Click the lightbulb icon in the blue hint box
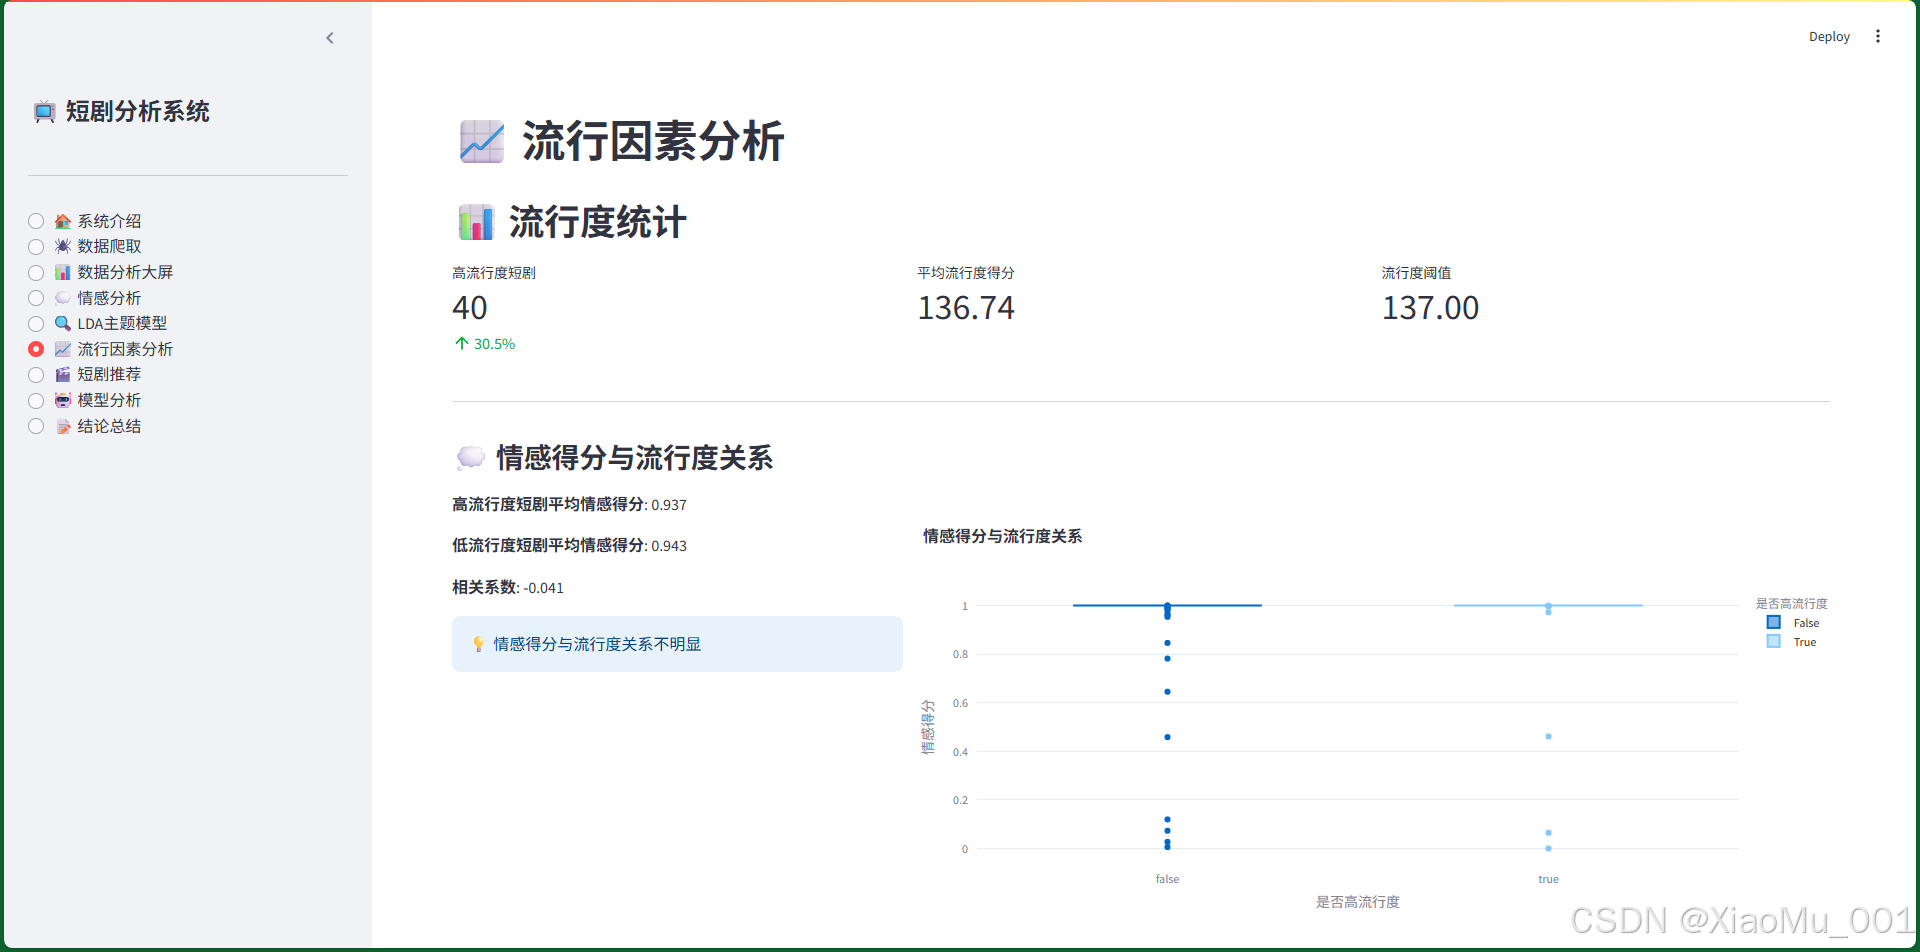Viewport: 1920px width, 952px height. point(479,644)
